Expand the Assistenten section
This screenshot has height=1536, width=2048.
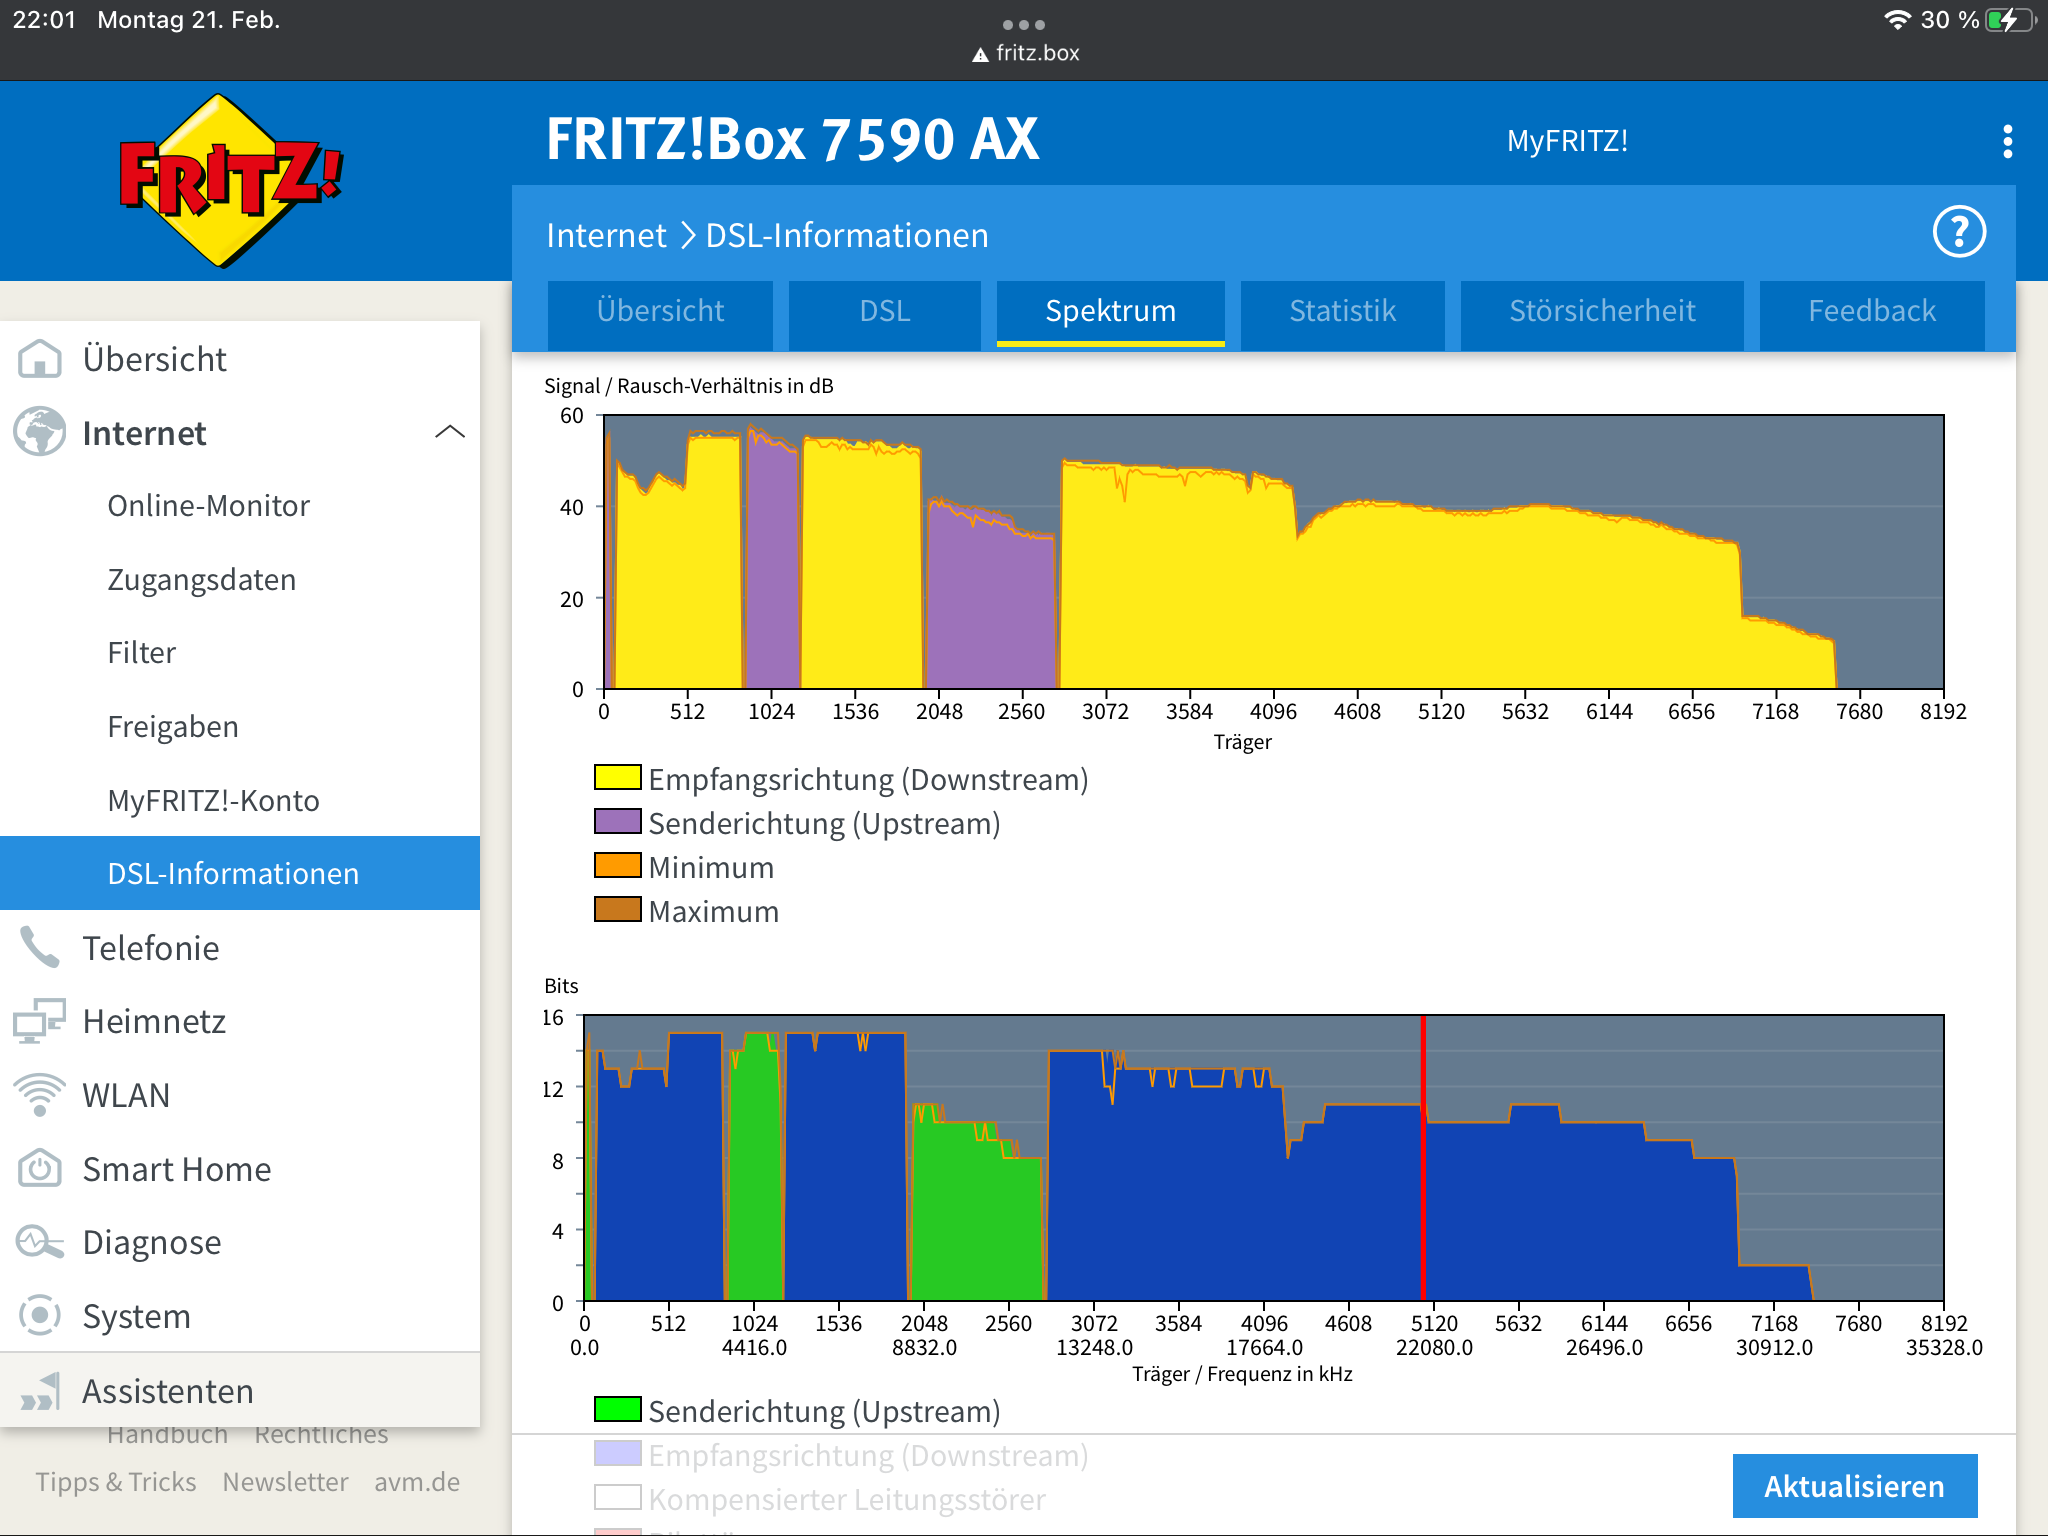point(167,1391)
